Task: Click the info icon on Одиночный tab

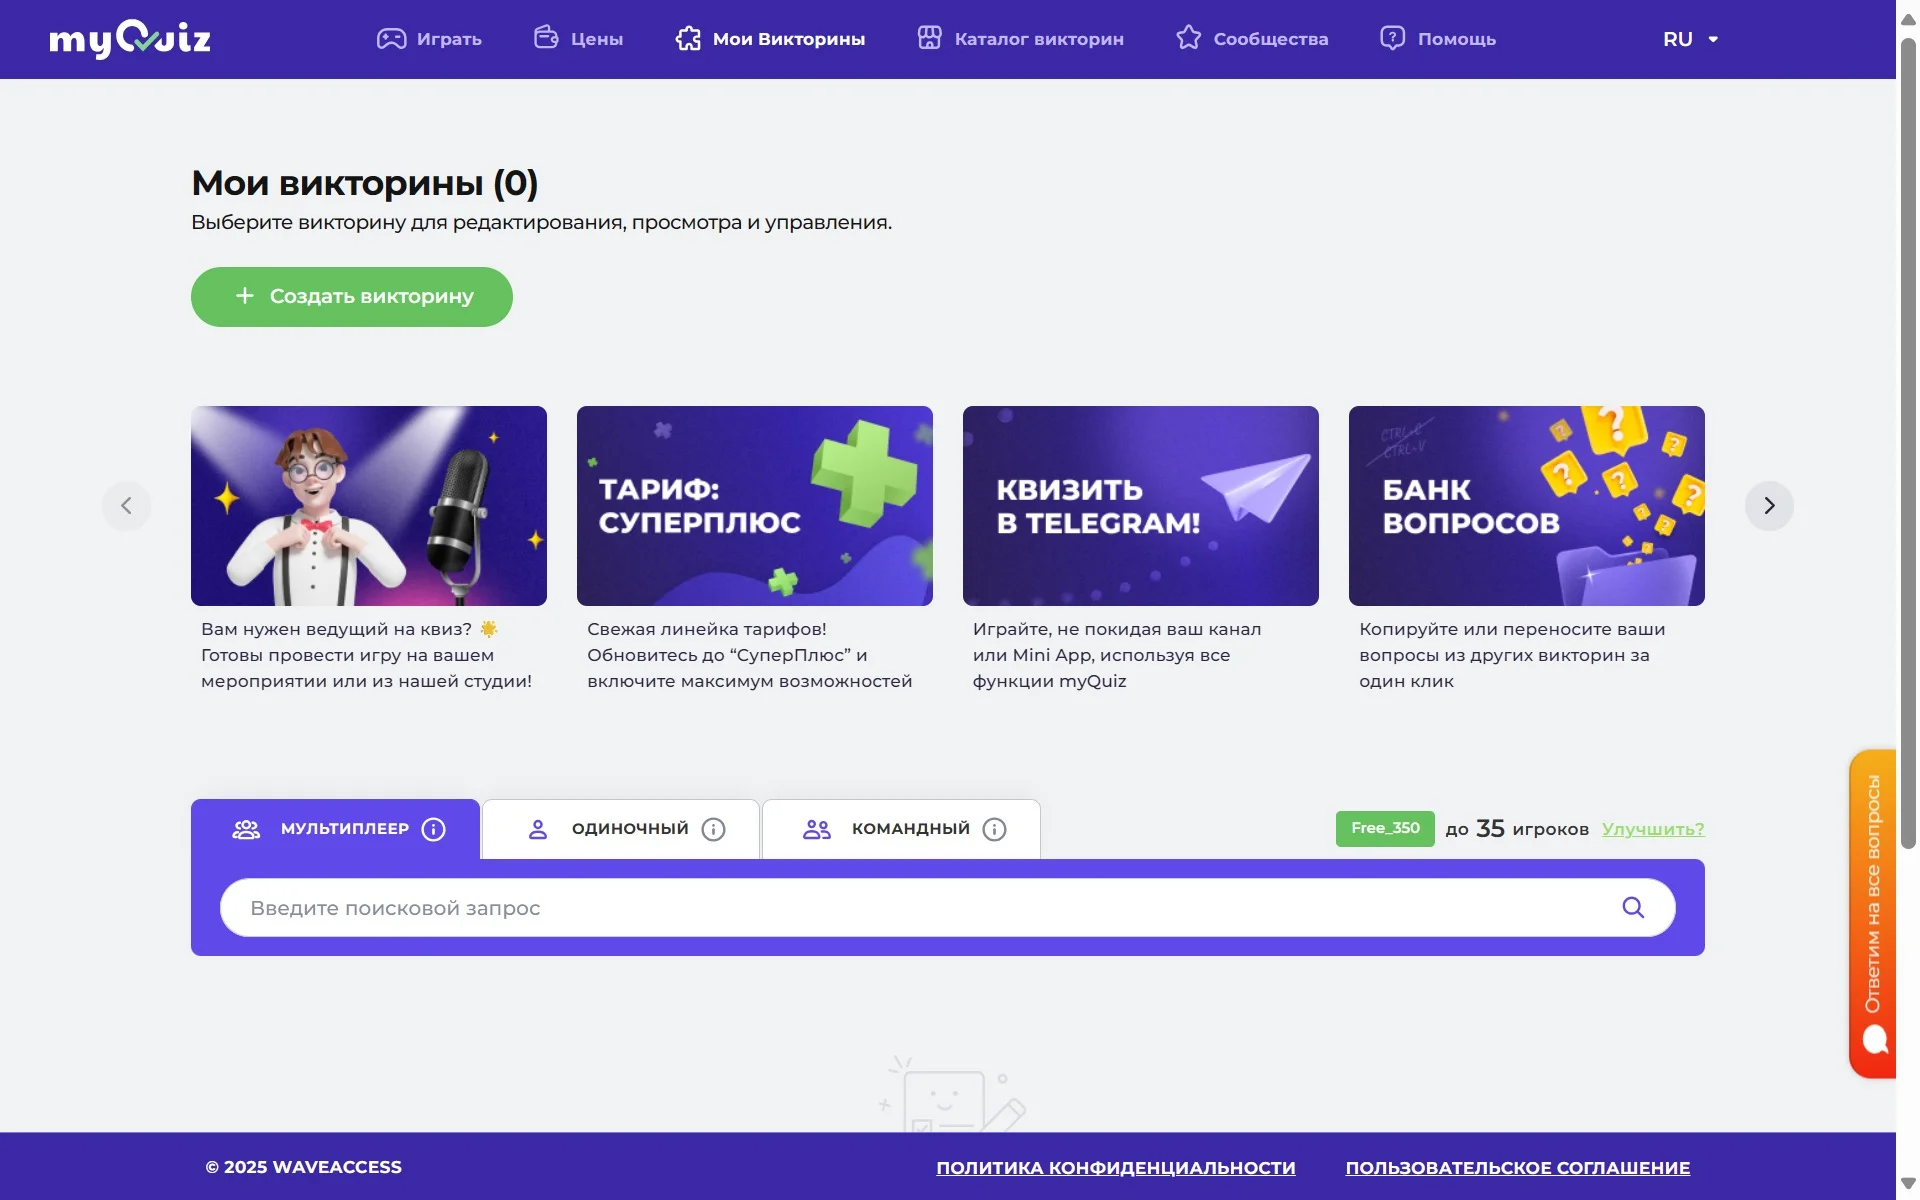Action: click(713, 829)
